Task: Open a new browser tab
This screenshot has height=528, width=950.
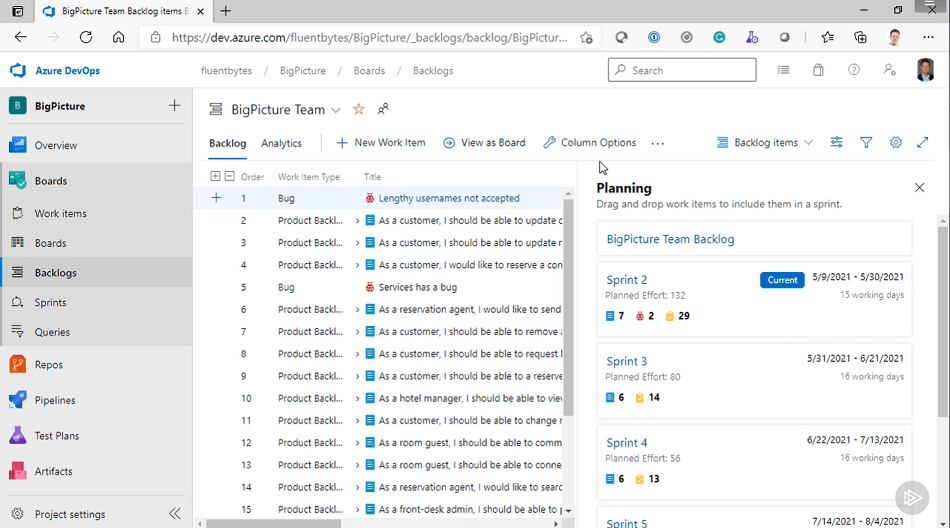Action: tap(225, 11)
